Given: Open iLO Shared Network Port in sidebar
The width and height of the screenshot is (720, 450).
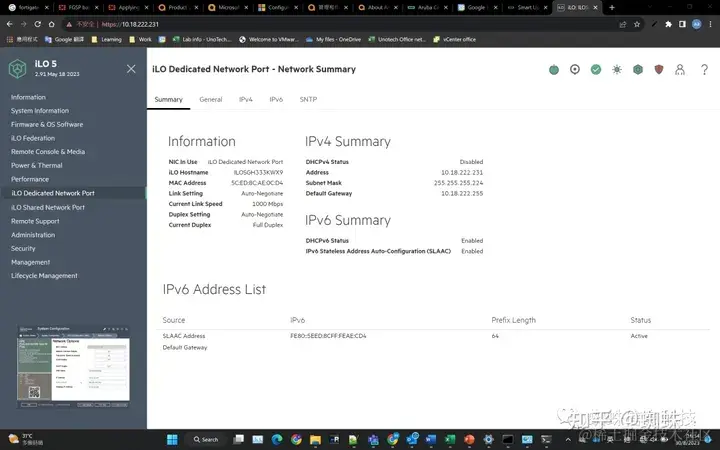Looking at the screenshot, I should point(48,207).
